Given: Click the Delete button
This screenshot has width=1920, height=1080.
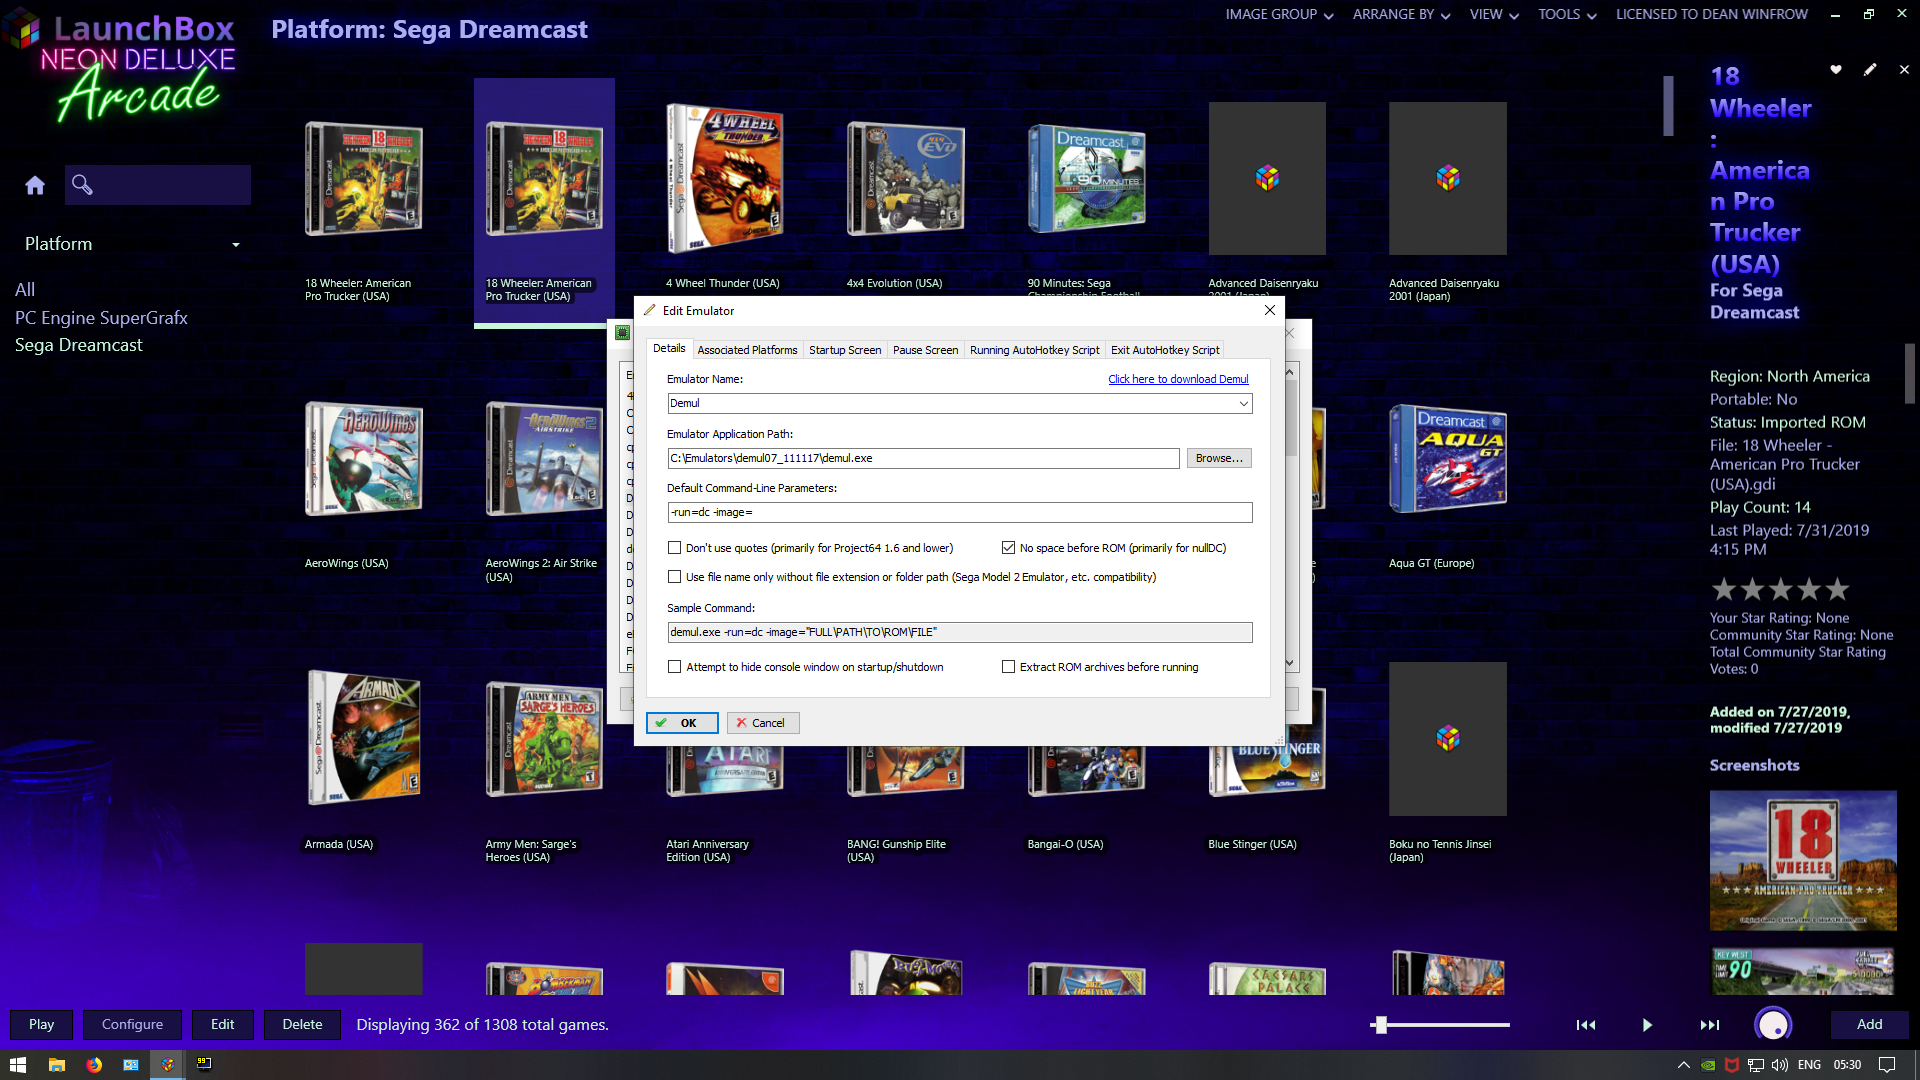Looking at the screenshot, I should tap(302, 1025).
